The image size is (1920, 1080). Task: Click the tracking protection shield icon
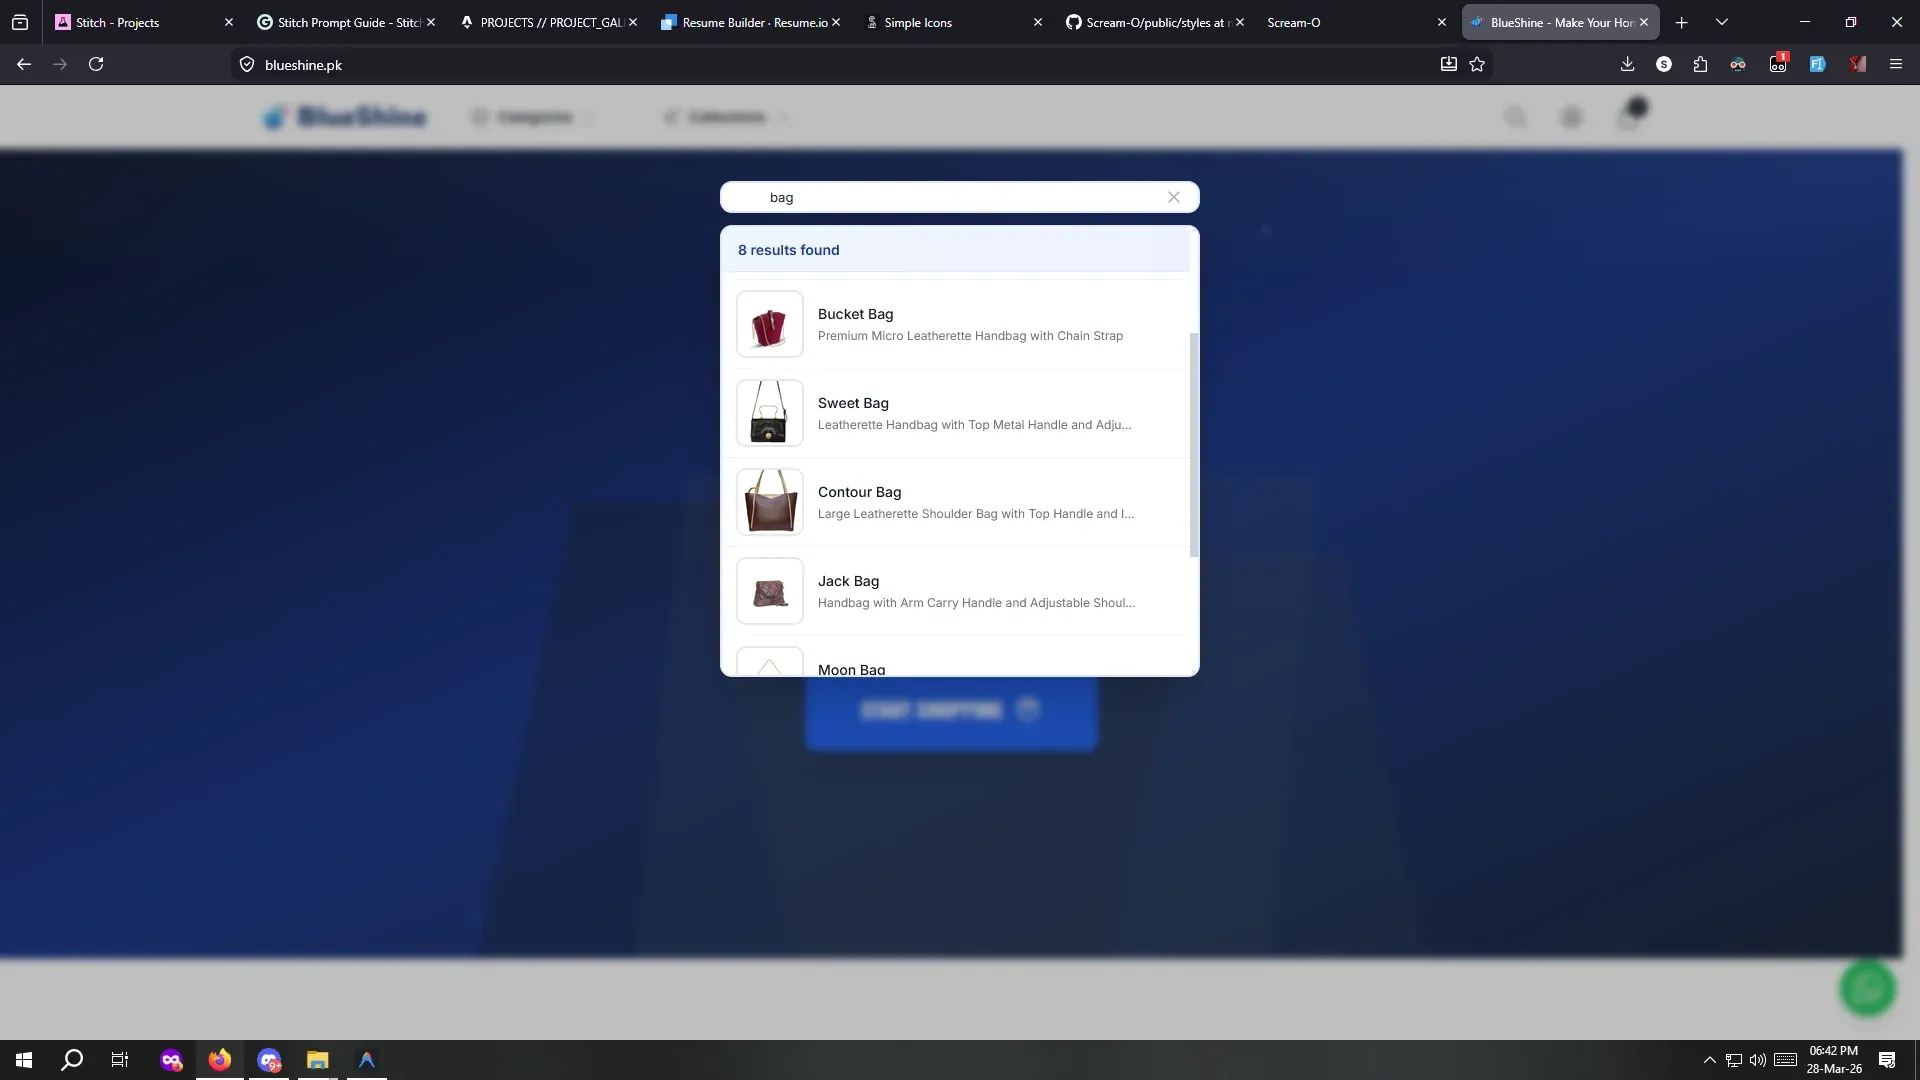[x=247, y=64]
